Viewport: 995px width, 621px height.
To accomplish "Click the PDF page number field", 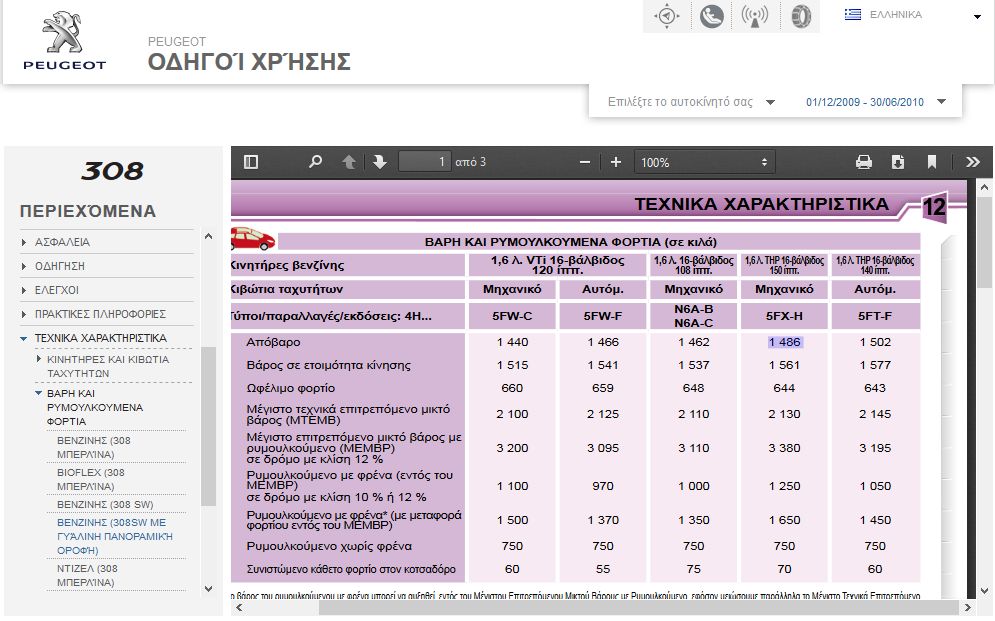I will click(x=425, y=162).
